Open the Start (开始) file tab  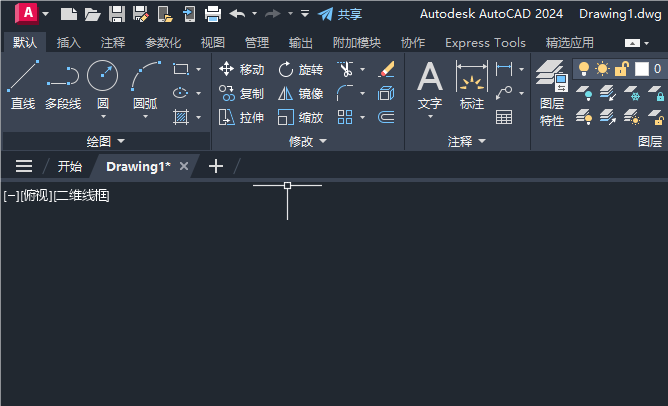(x=70, y=166)
